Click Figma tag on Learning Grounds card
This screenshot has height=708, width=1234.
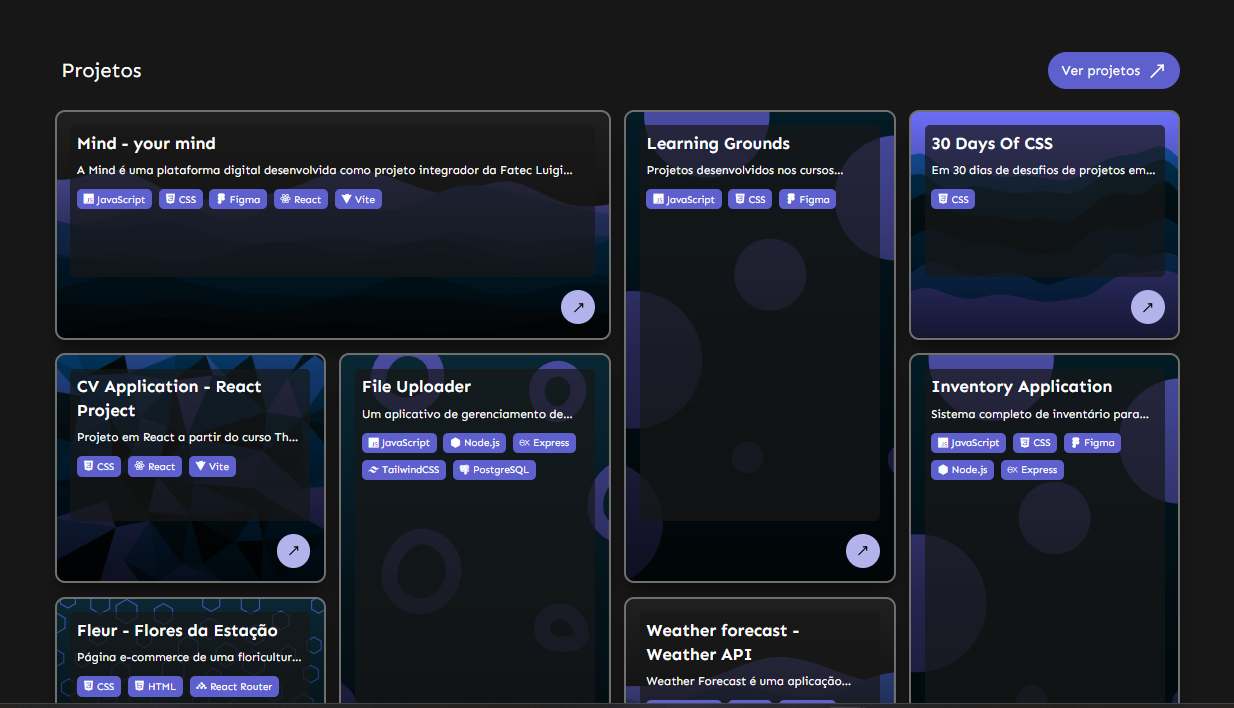[807, 199]
